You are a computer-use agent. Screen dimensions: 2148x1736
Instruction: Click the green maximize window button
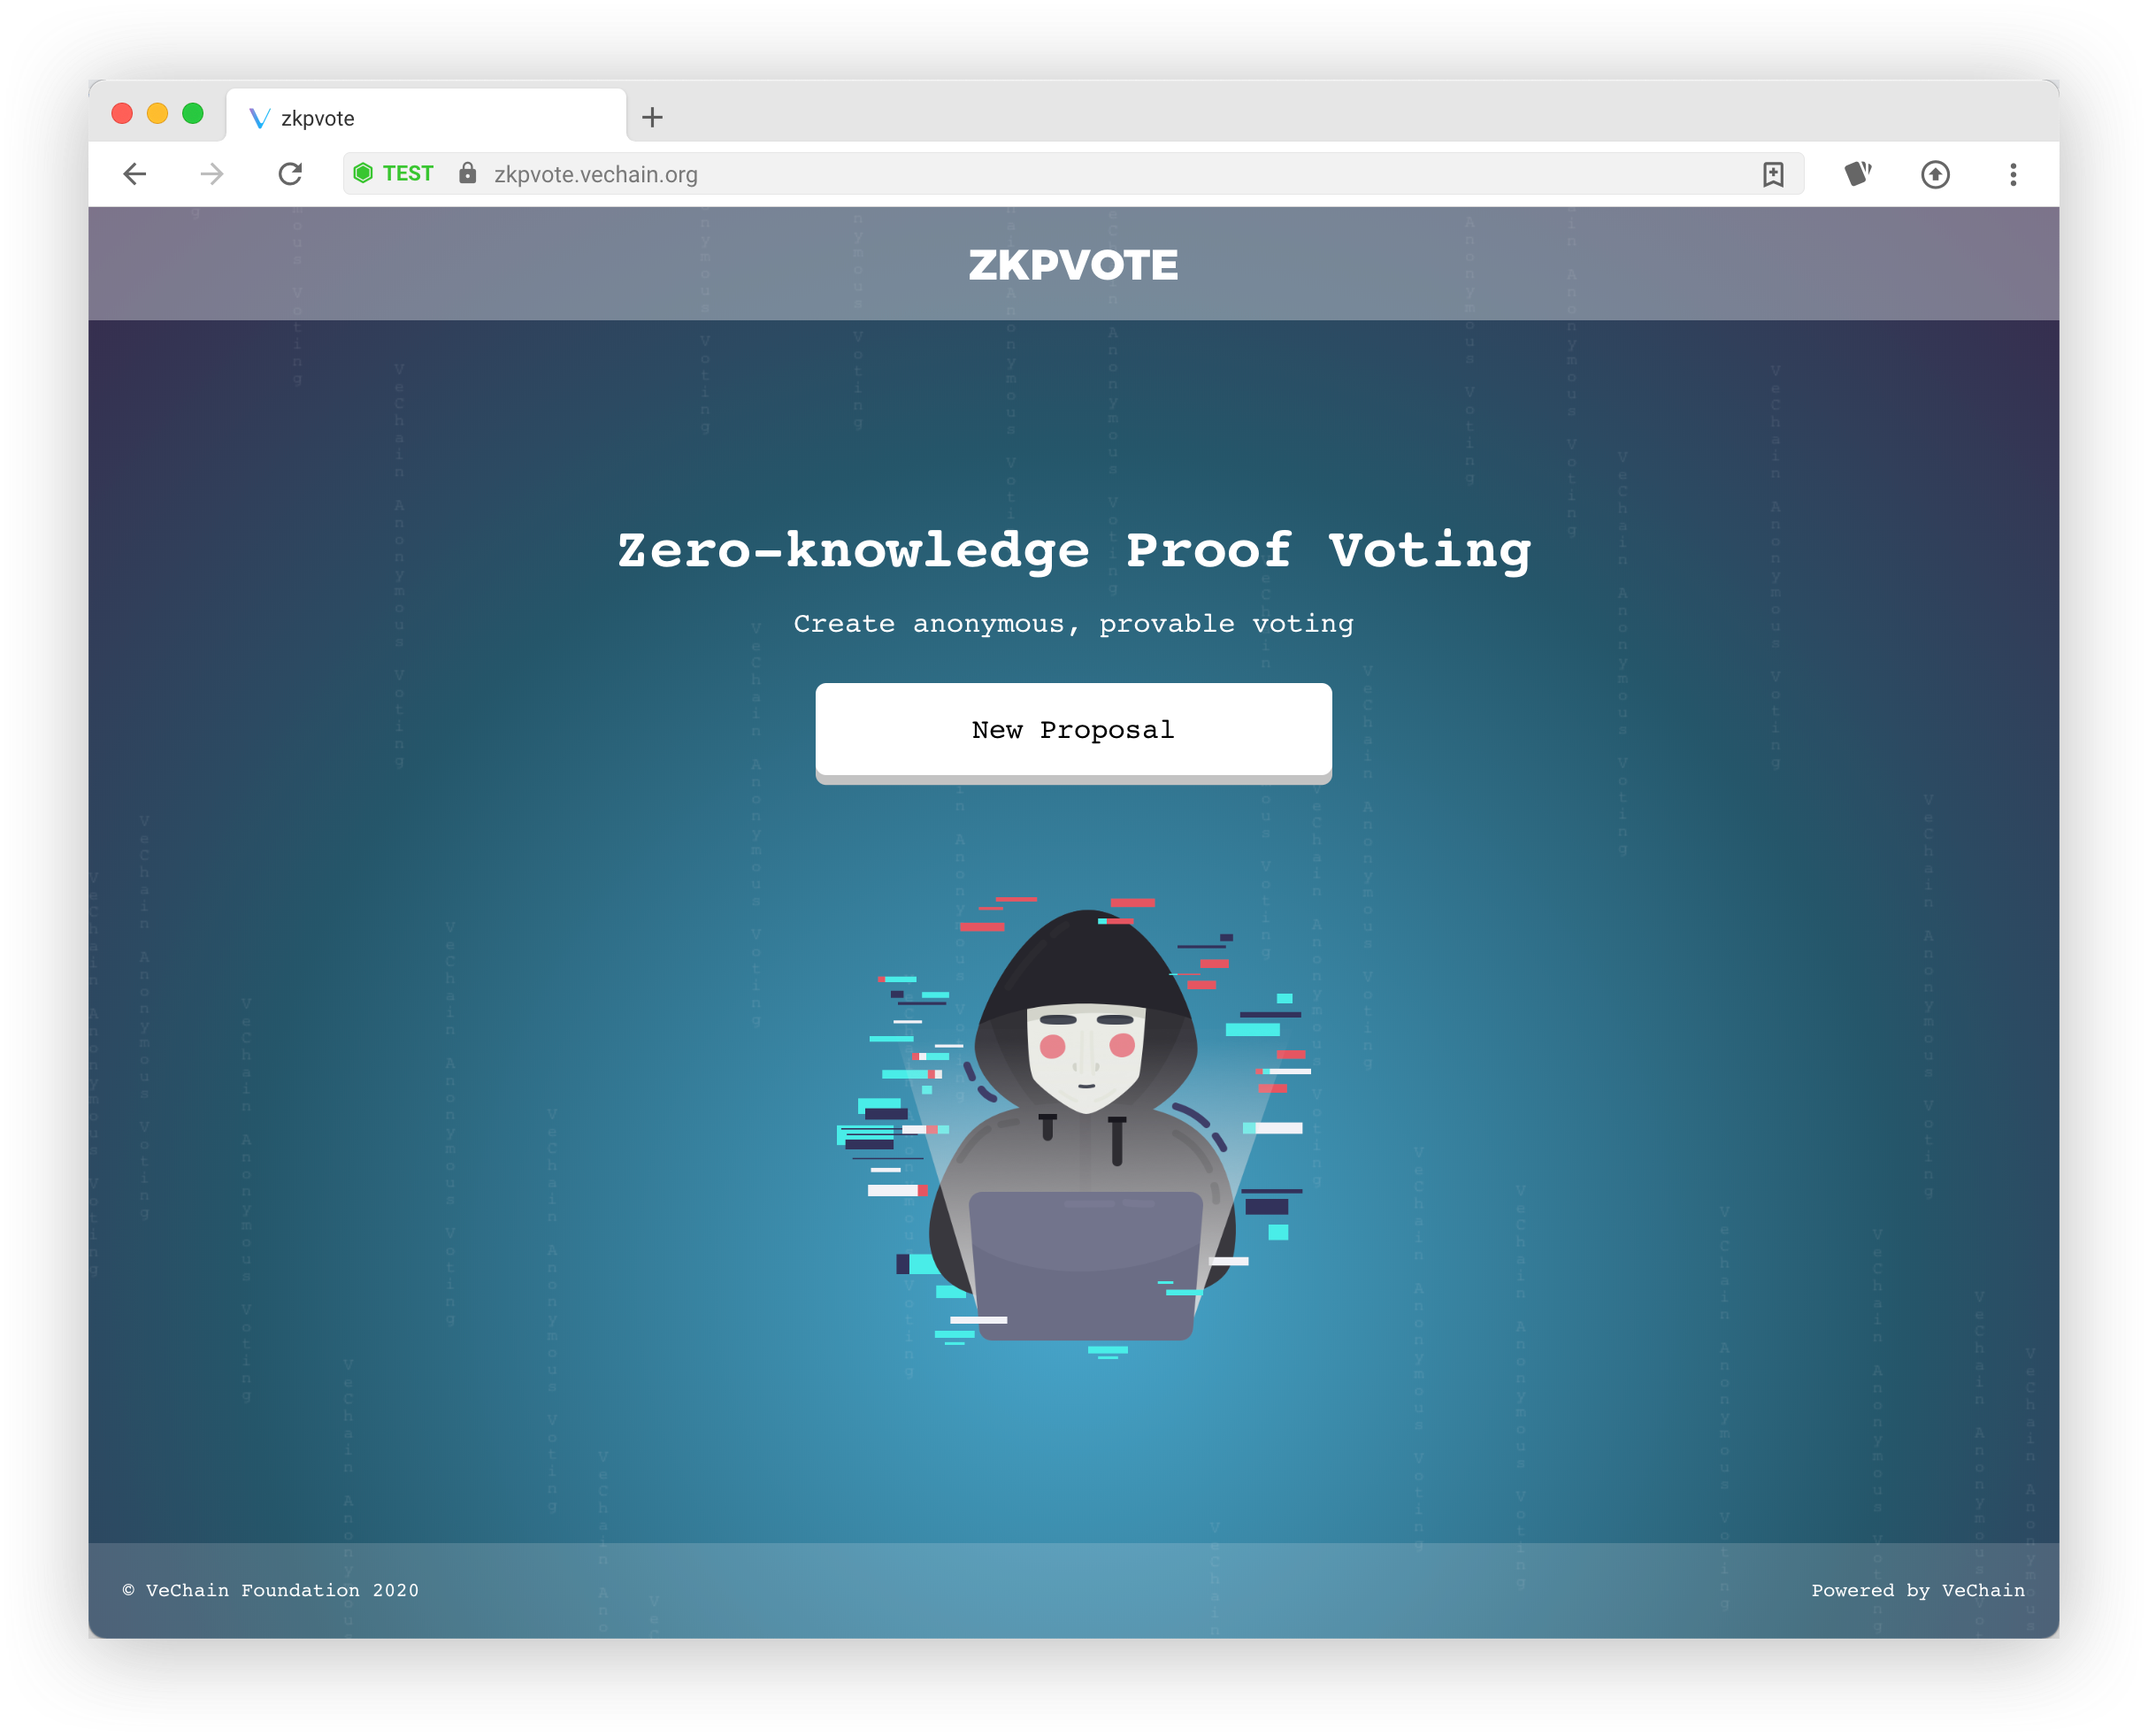193,113
